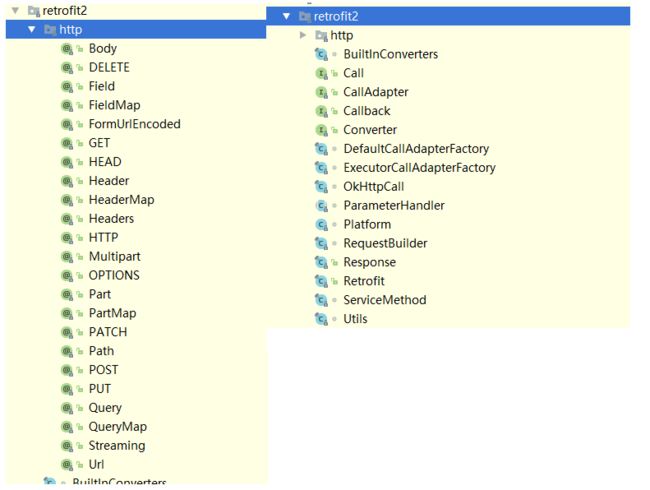This screenshot has width=650, height=490.
Task: Click the annotation icon beside Body
Action: click(x=67, y=49)
